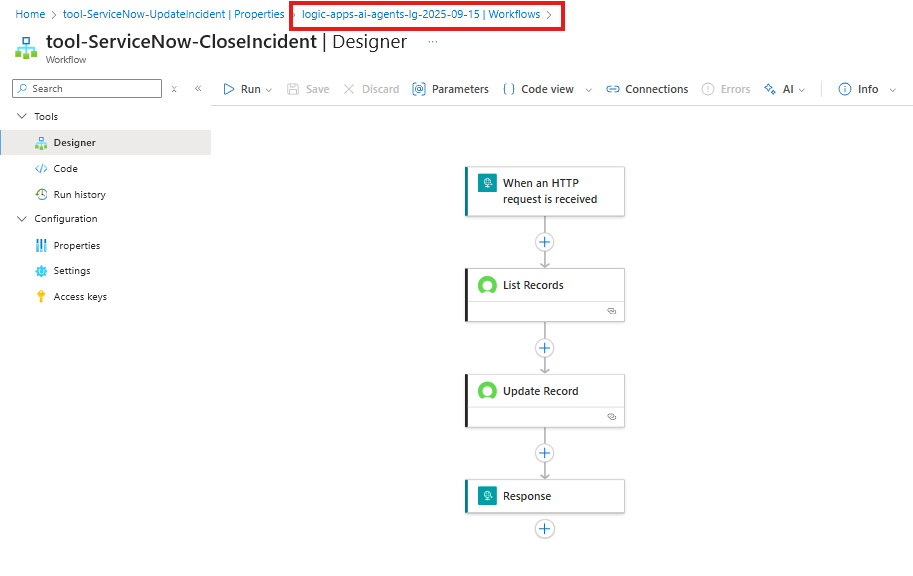Image resolution: width=913 pixels, height=576 pixels.
Task: Select the Properties sidebar item
Action: click(x=76, y=246)
